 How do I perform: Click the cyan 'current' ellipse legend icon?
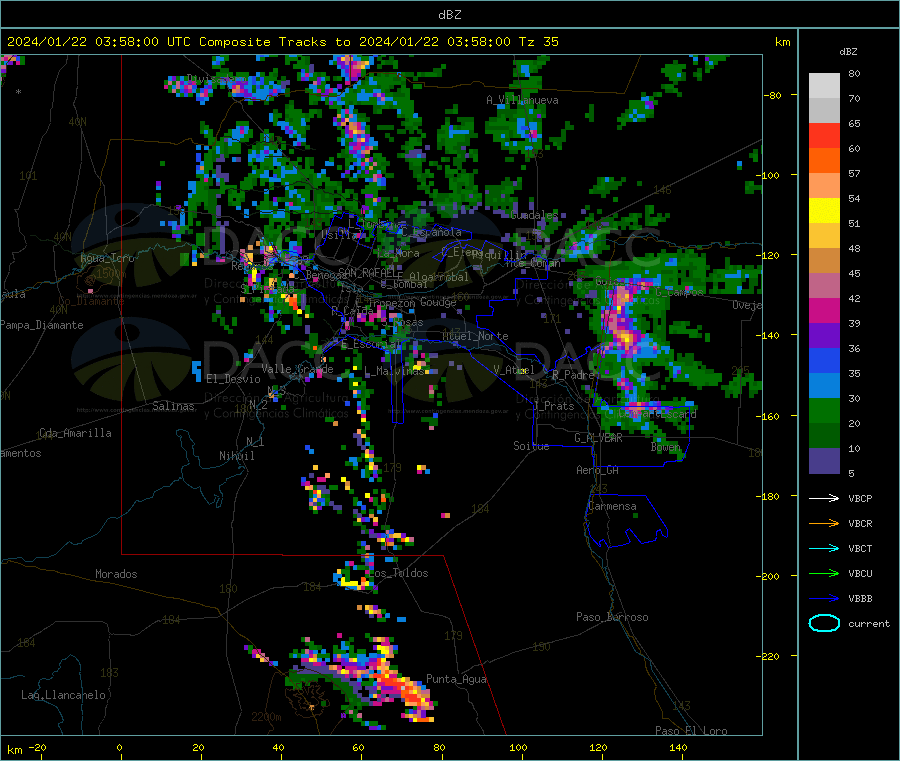(x=824, y=623)
